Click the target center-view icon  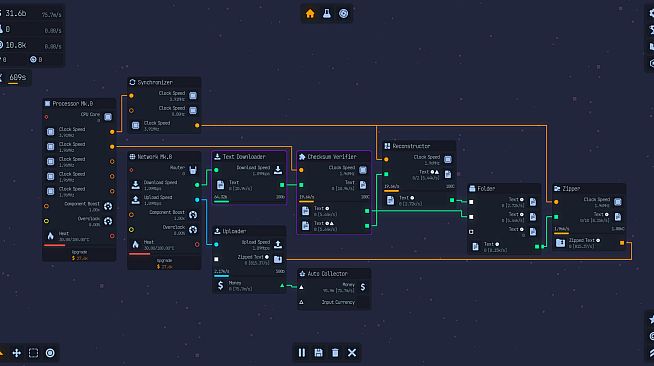click(x=50, y=353)
